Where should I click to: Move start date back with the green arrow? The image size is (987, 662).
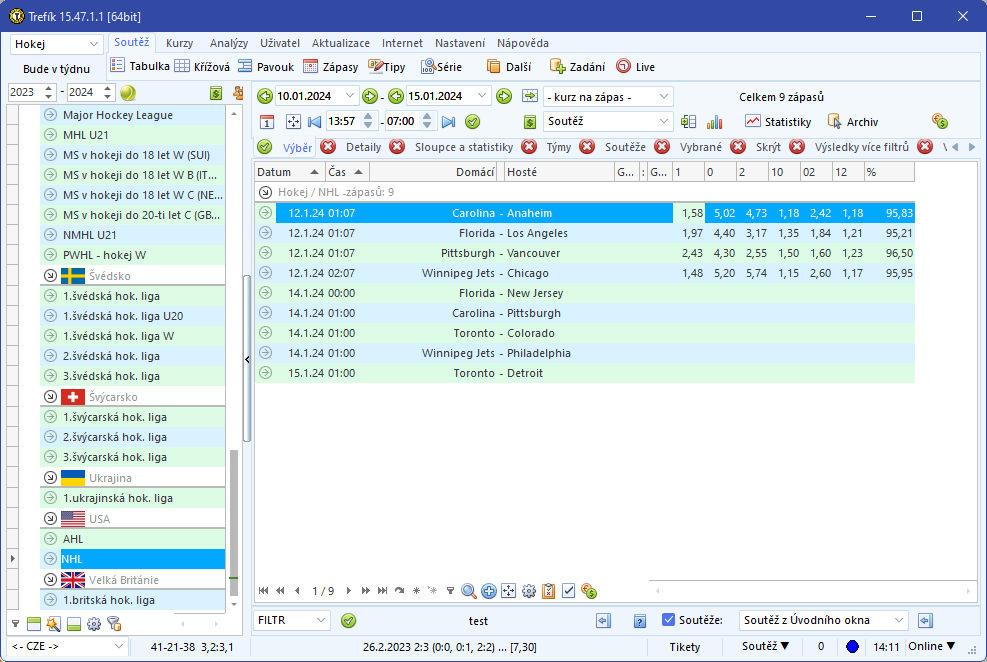[265, 96]
